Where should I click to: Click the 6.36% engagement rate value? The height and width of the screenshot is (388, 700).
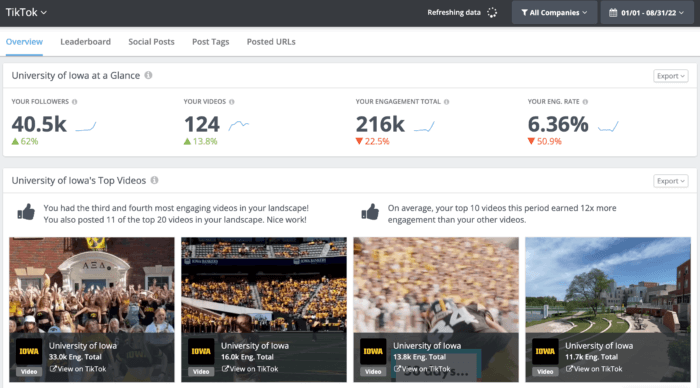click(x=558, y=124)
